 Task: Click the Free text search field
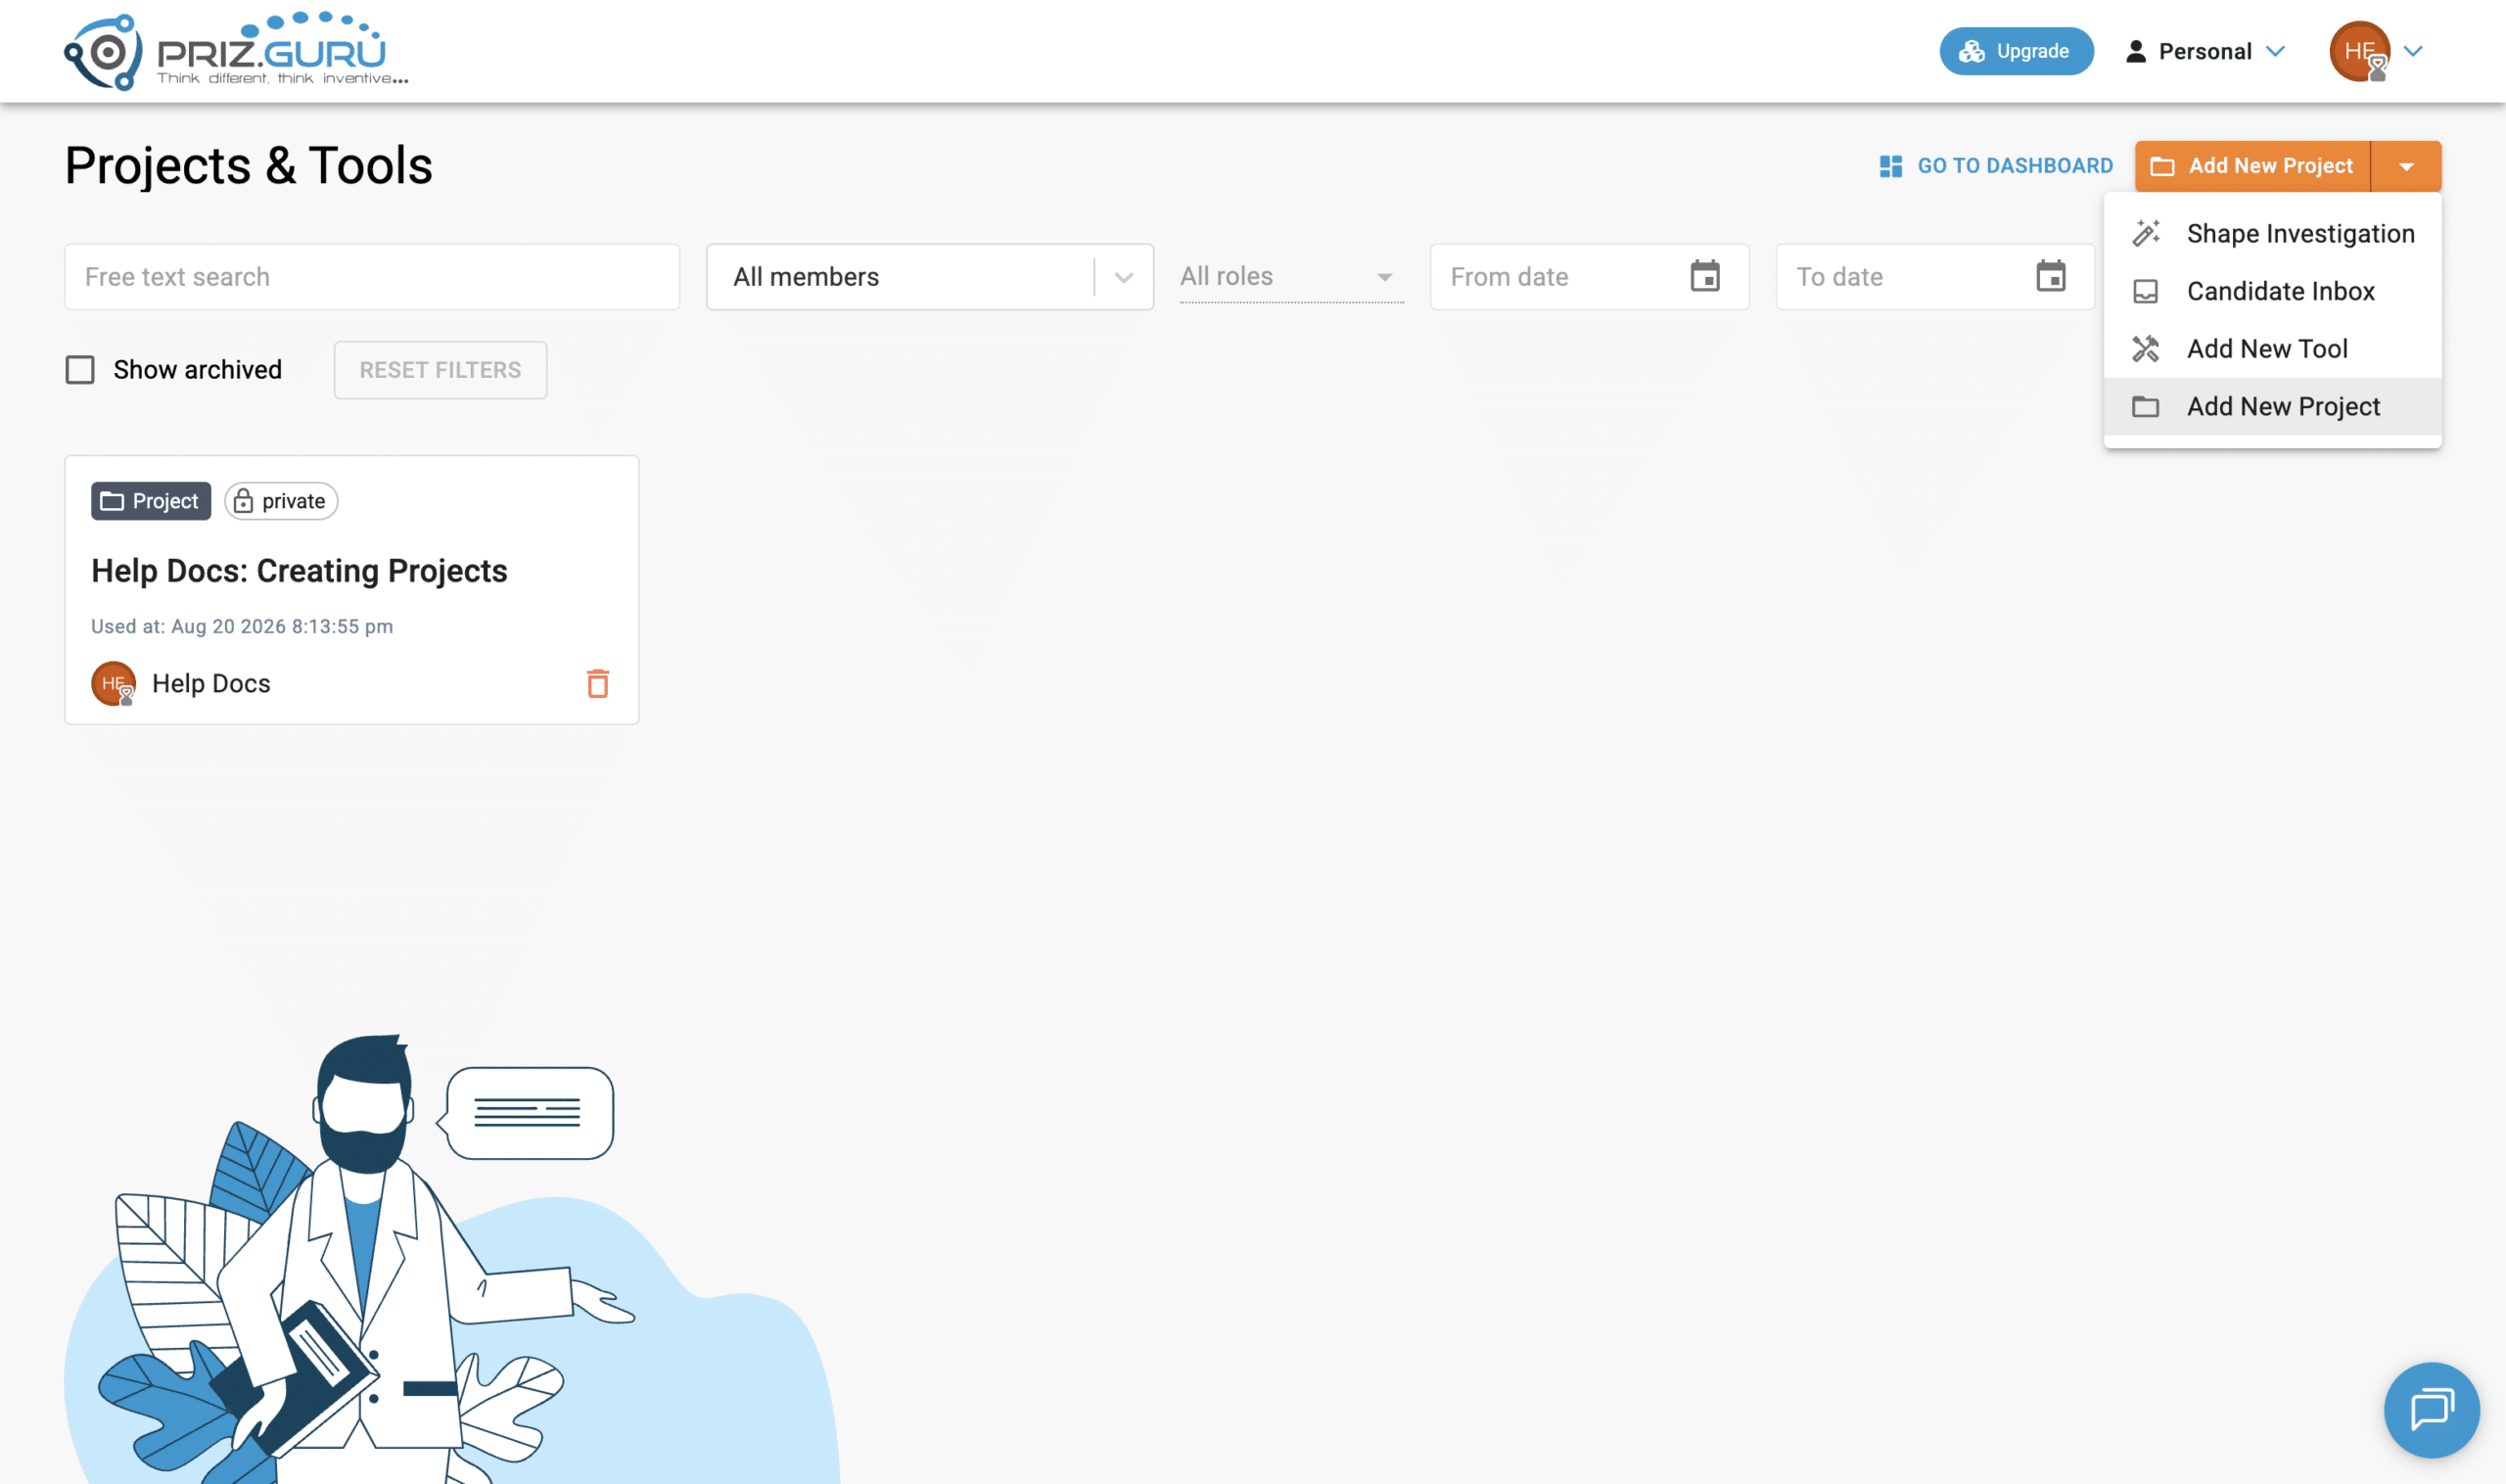pyautogui.click(x=372, y=277)
